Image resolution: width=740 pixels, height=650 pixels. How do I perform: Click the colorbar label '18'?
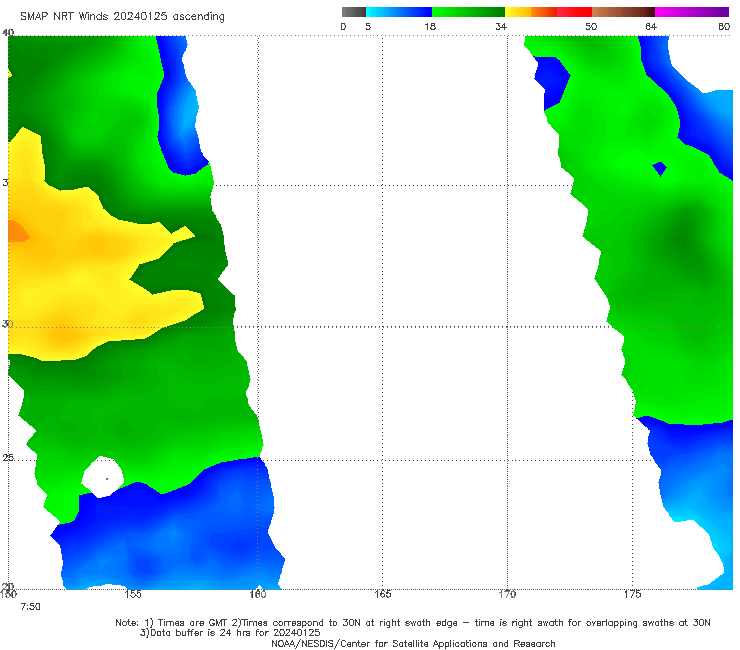click(430, 27)
